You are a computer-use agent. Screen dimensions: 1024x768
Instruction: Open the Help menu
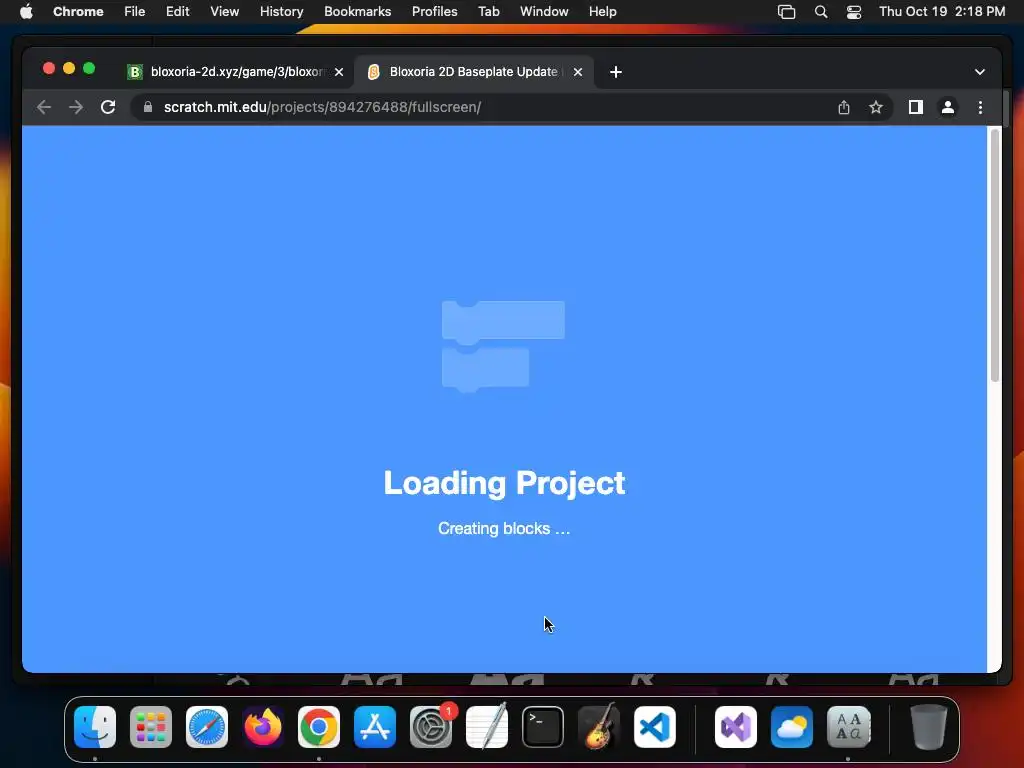pyautogui.click(x=602, y=12)
